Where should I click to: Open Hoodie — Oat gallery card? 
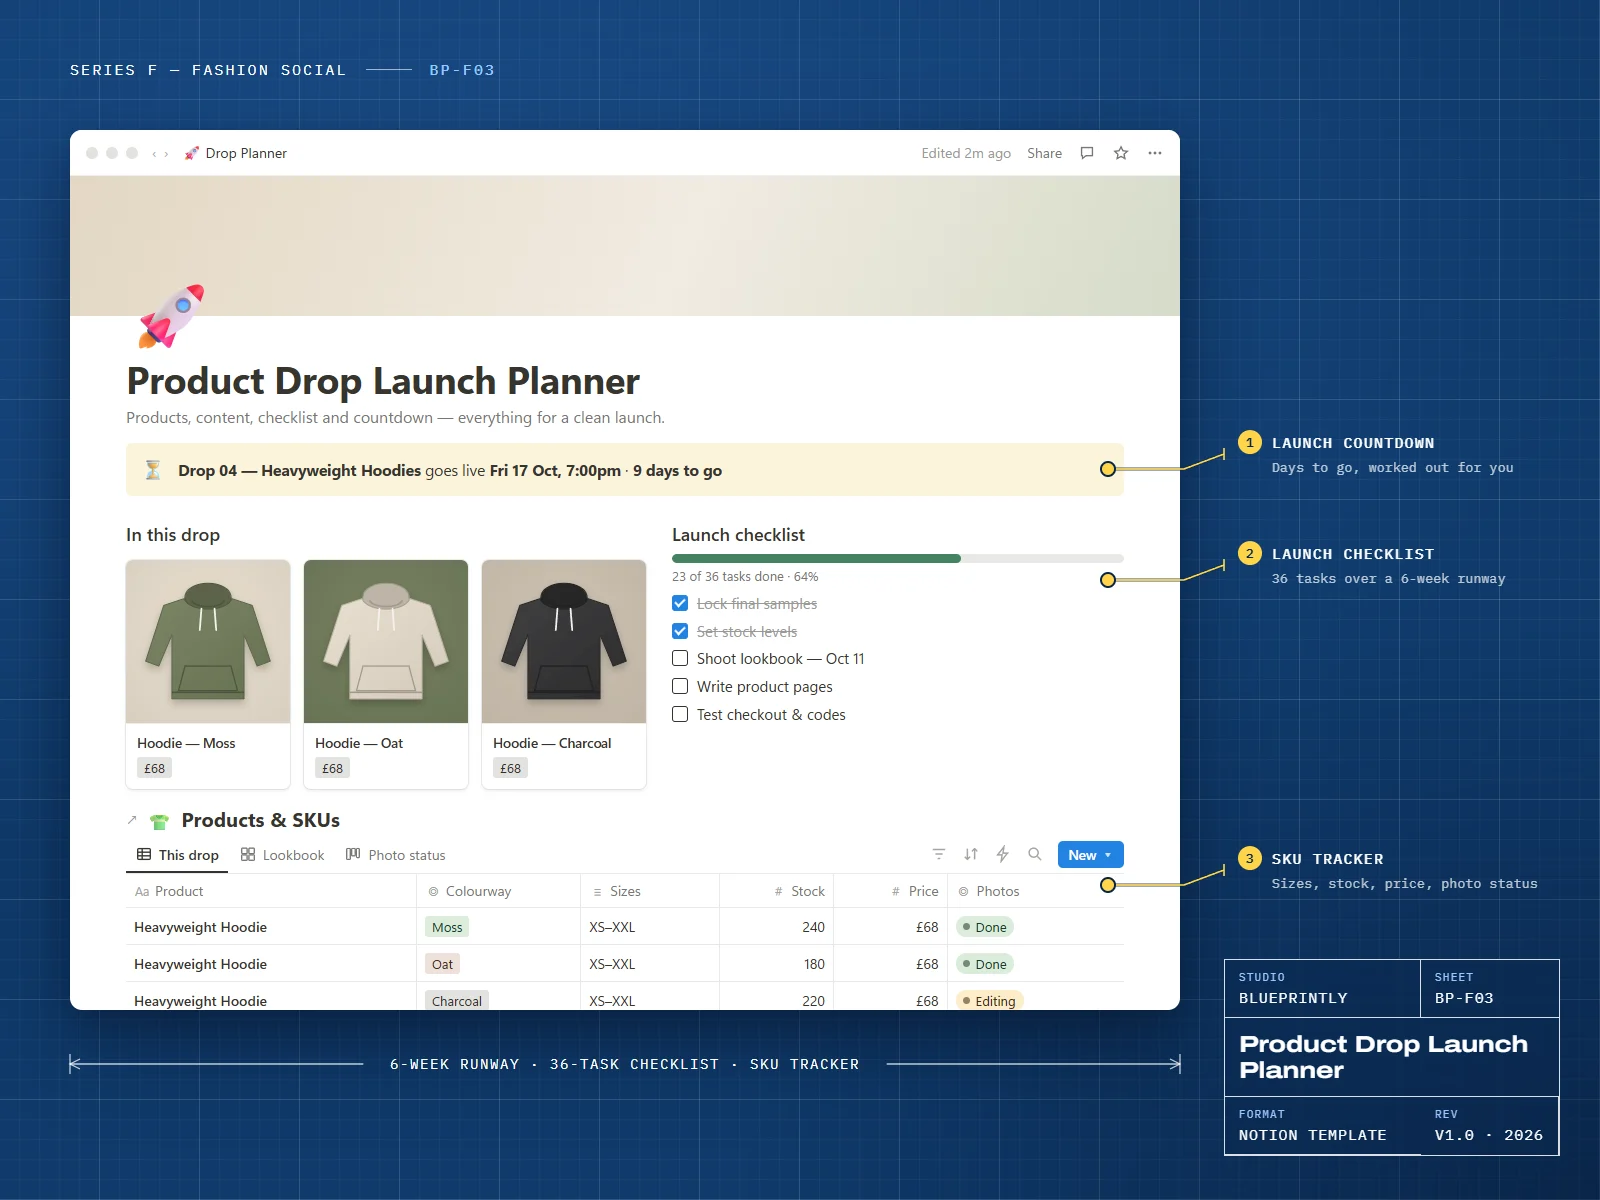386,674
